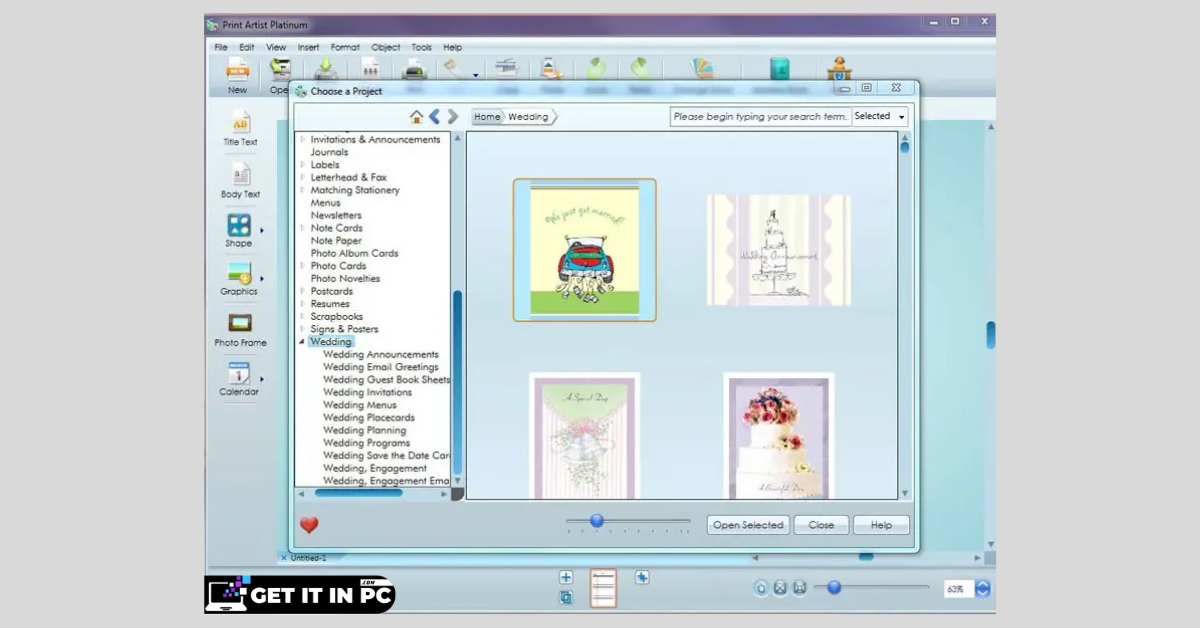Select the Calendar tool icon
Image resolution: width=1200 pixels, height=628 pixels.
(239, 374)
